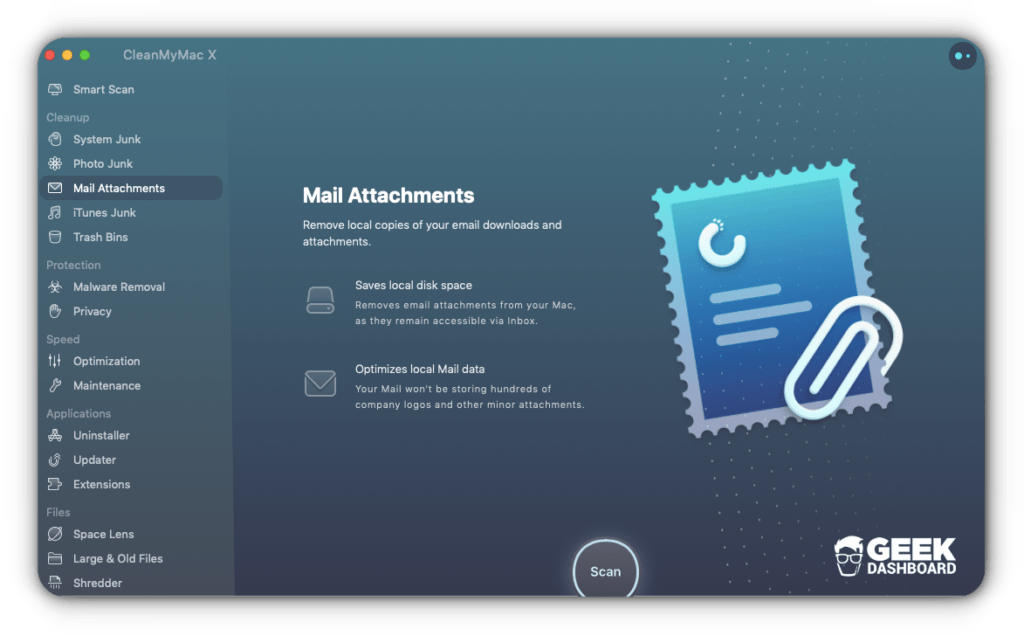This screenshot has height=636, width=1024.
Task: Click the Privacy hand icon
Action: 55,311
